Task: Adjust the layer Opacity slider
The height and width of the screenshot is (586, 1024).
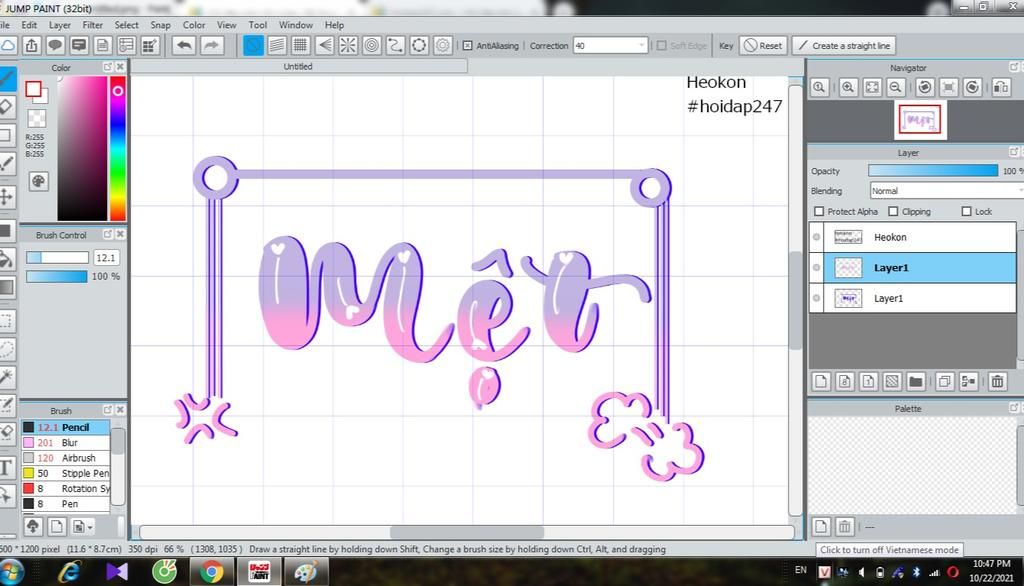Action: point(933,171)
